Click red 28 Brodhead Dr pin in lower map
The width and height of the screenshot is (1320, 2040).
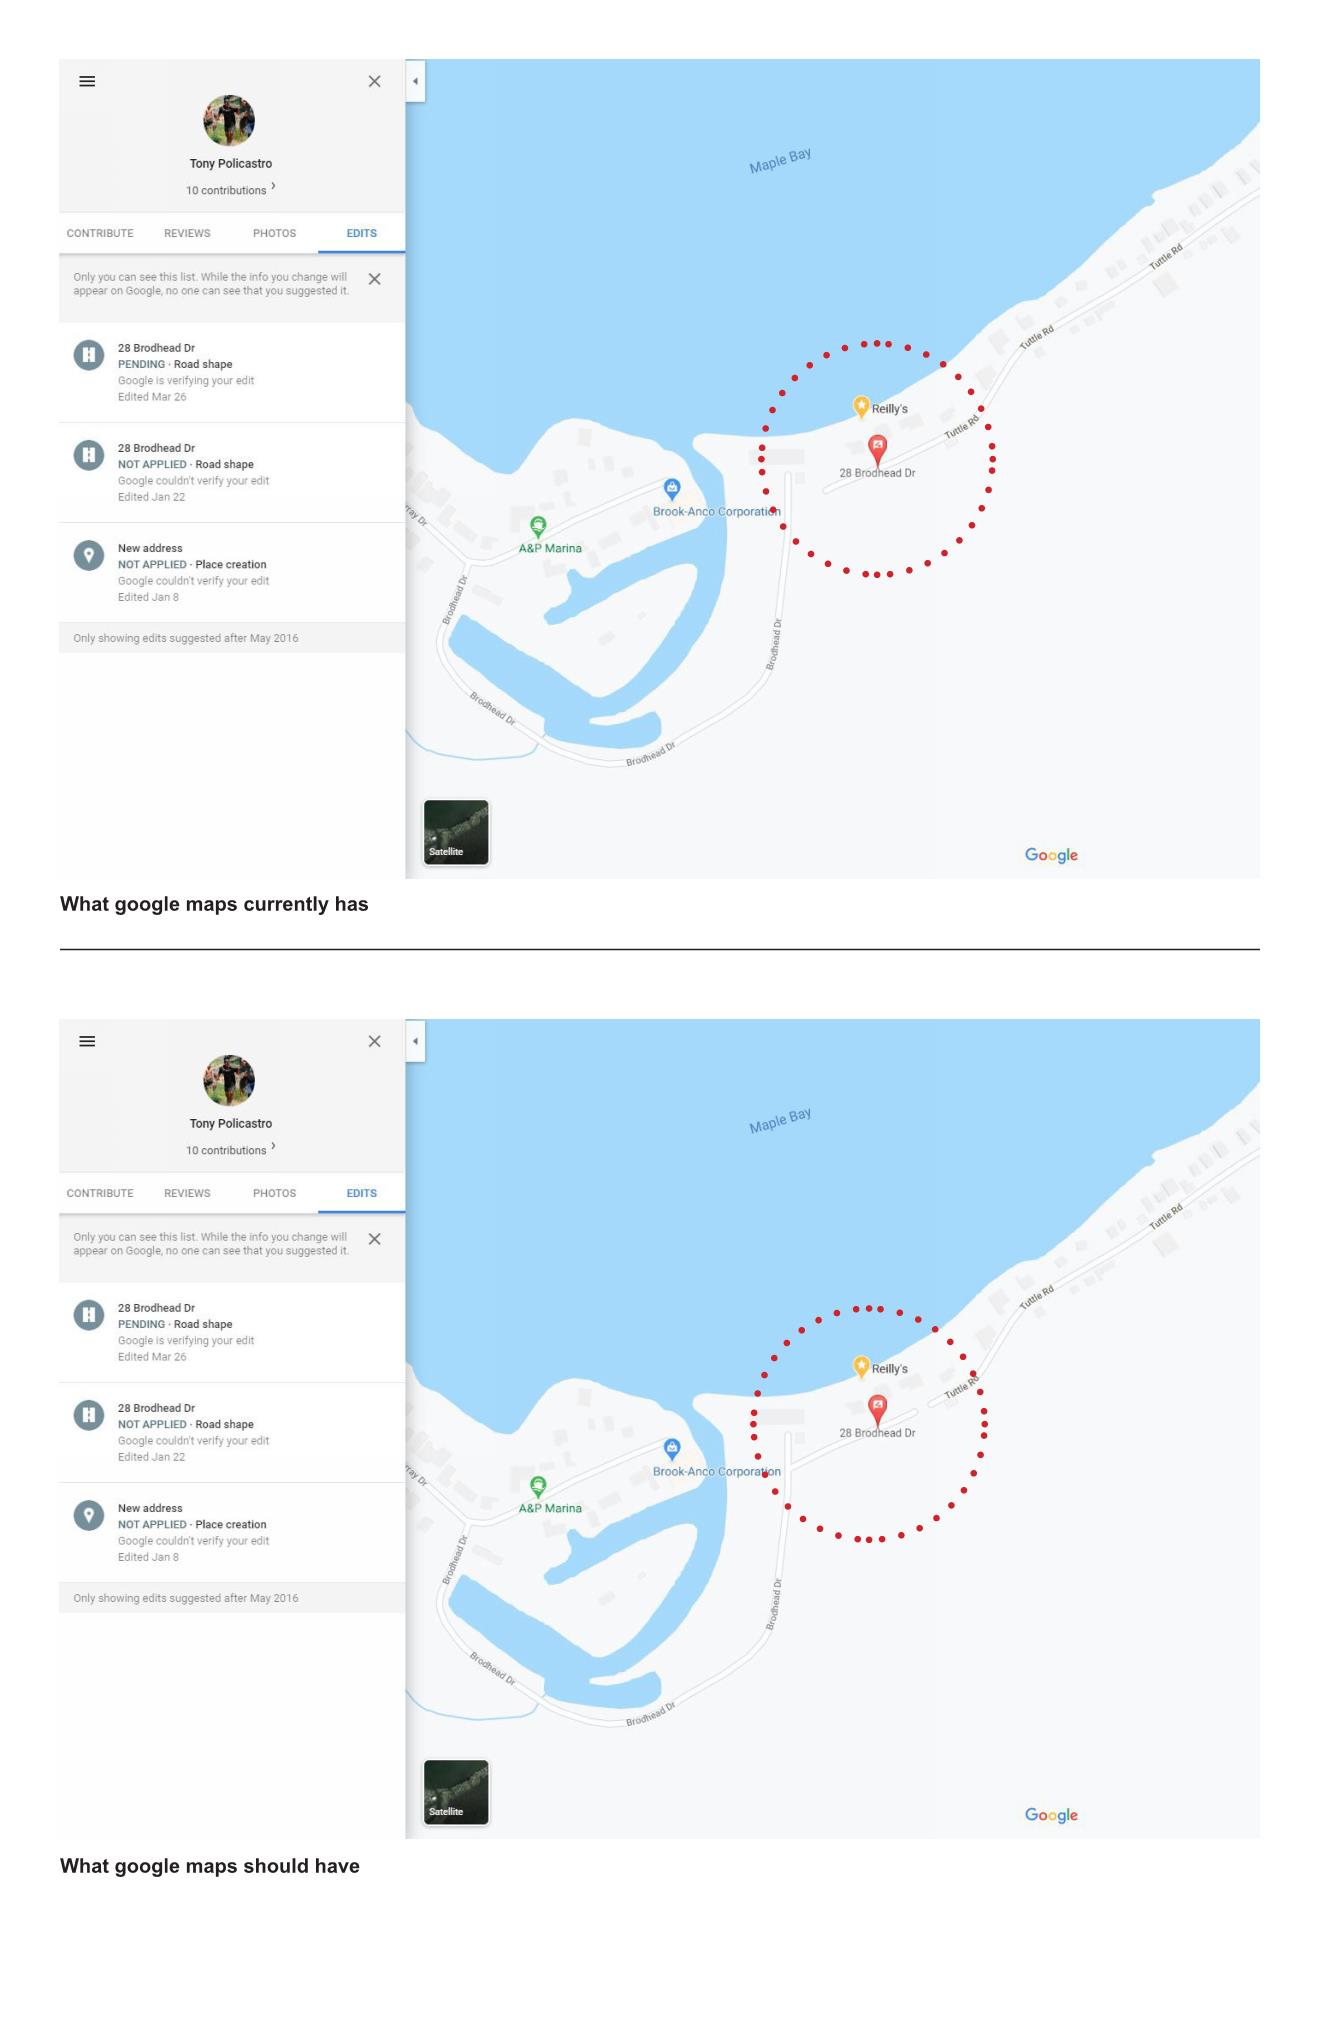[877, 1410]
